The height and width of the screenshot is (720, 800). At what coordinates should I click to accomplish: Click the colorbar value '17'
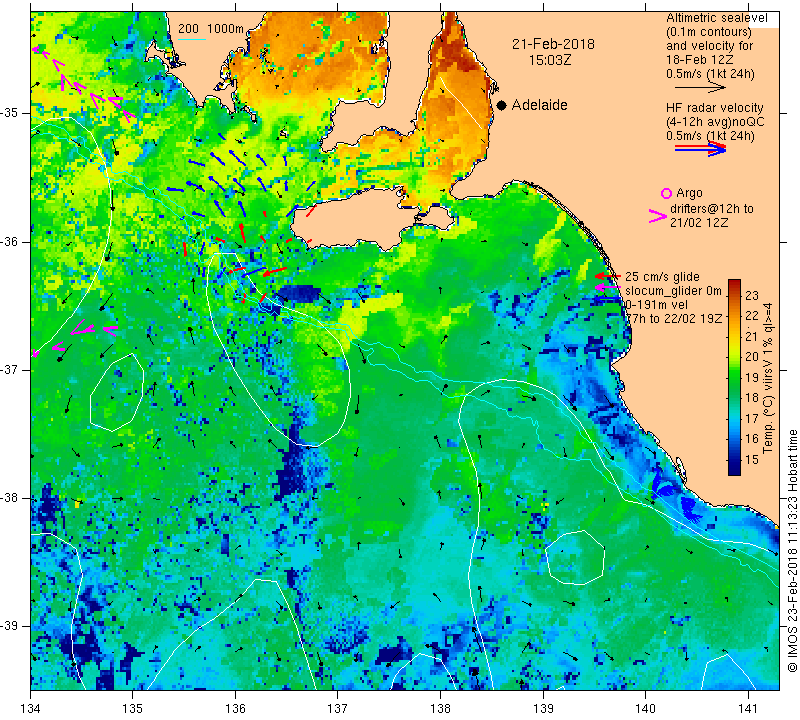click(x=752, y=418)
